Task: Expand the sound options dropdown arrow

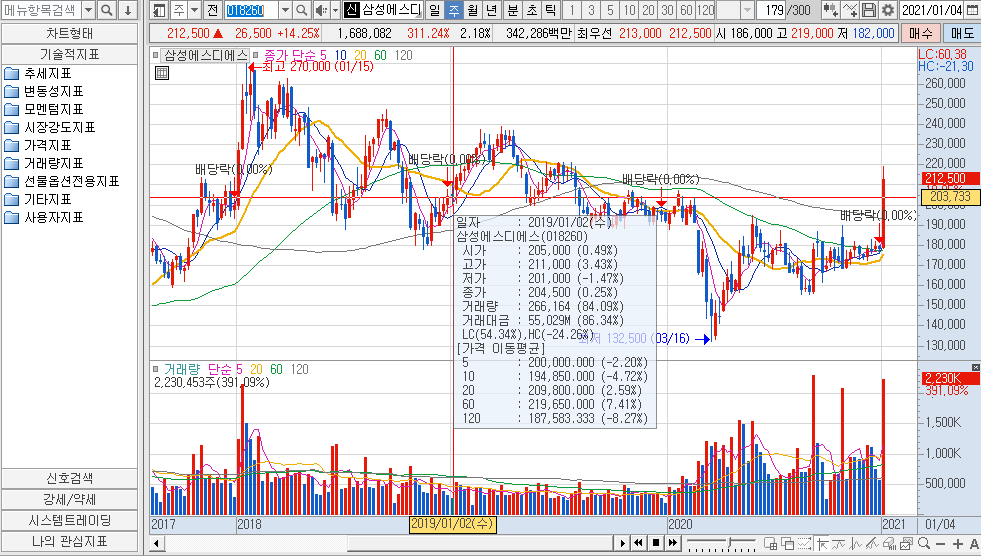Action: click(x=335, y=10)
